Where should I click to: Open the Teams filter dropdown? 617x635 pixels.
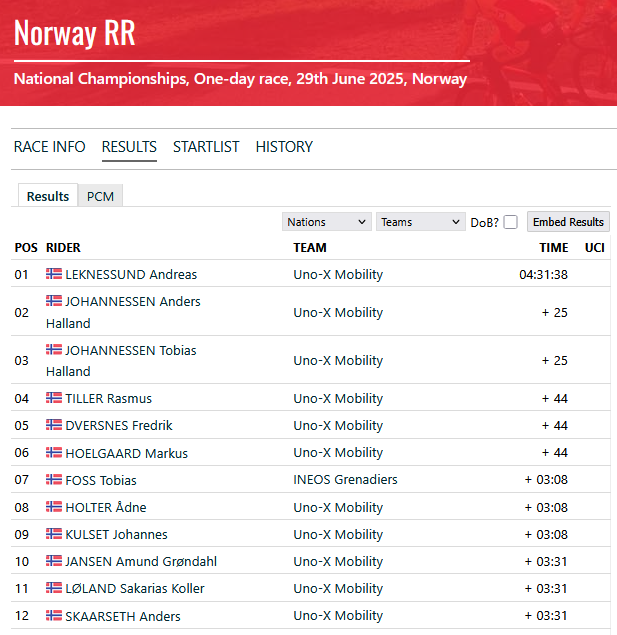click(x=421, y=222)
